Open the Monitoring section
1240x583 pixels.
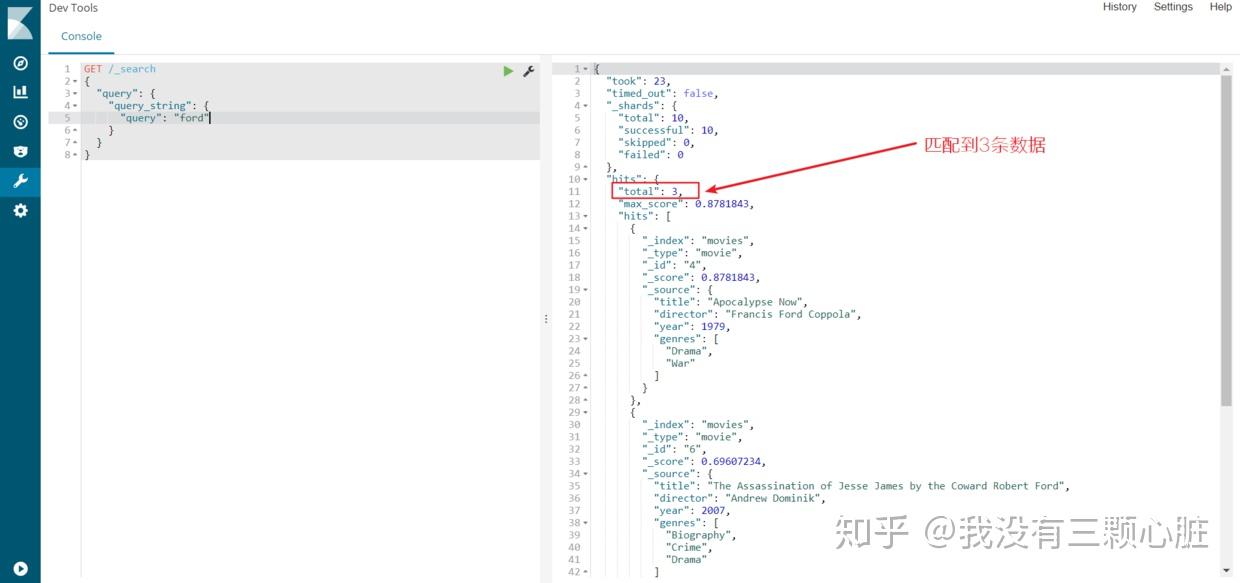[x=20, y=151]
